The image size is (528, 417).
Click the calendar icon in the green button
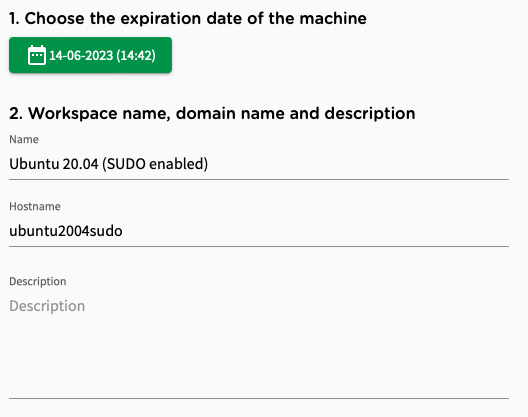click(x=37, y=55)
